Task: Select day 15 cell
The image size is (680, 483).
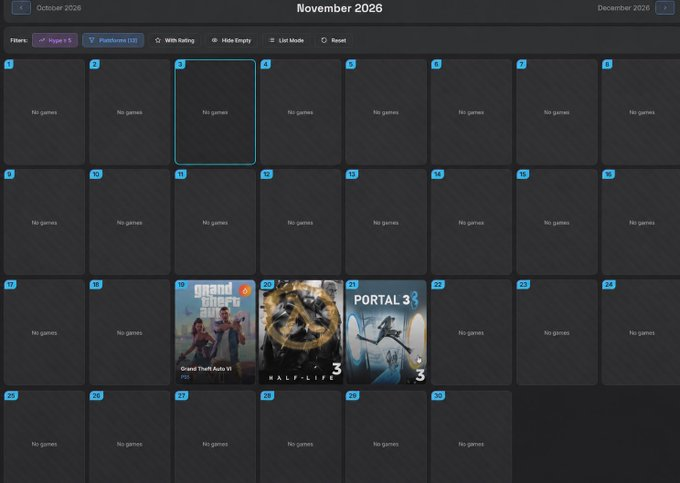Action: click(x=557, y=222)
